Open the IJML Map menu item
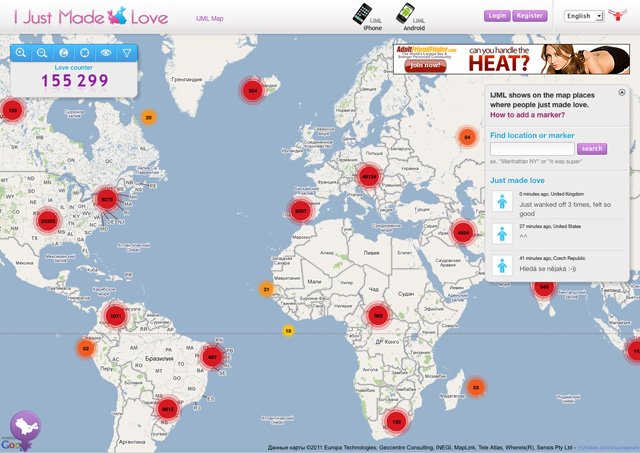640x453 pixels. click(x=210, y=18)
